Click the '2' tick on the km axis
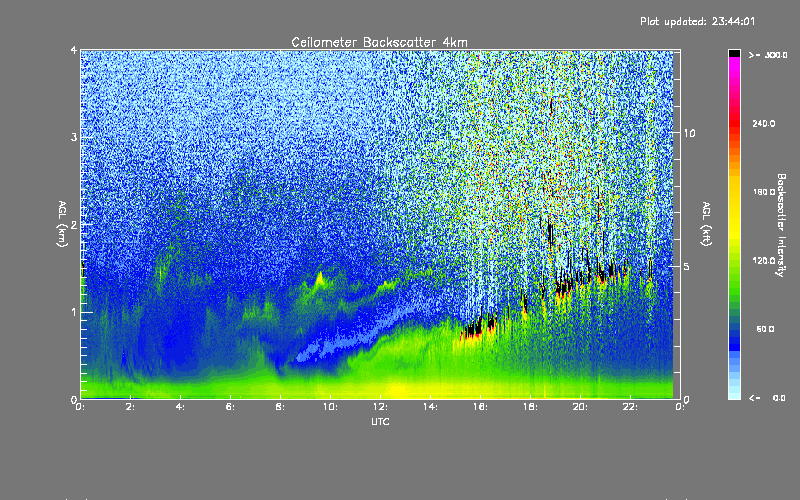The image size is (800, 500). coord(74,224)
